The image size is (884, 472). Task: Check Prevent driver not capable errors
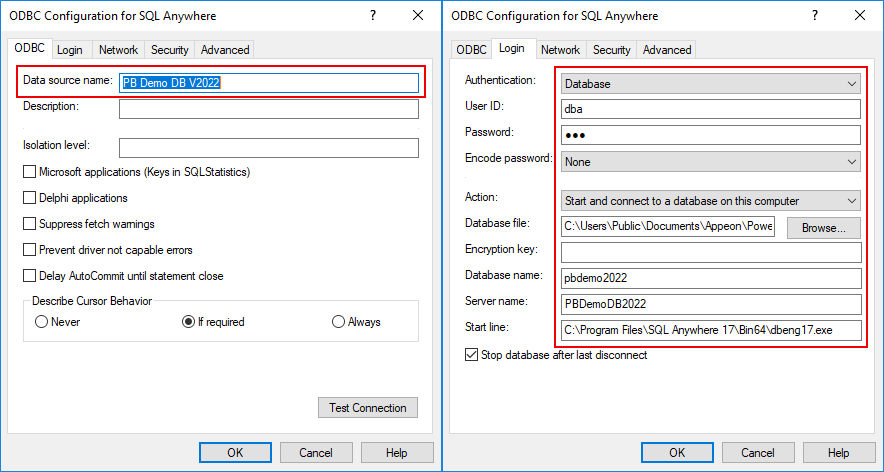[30, 250]
